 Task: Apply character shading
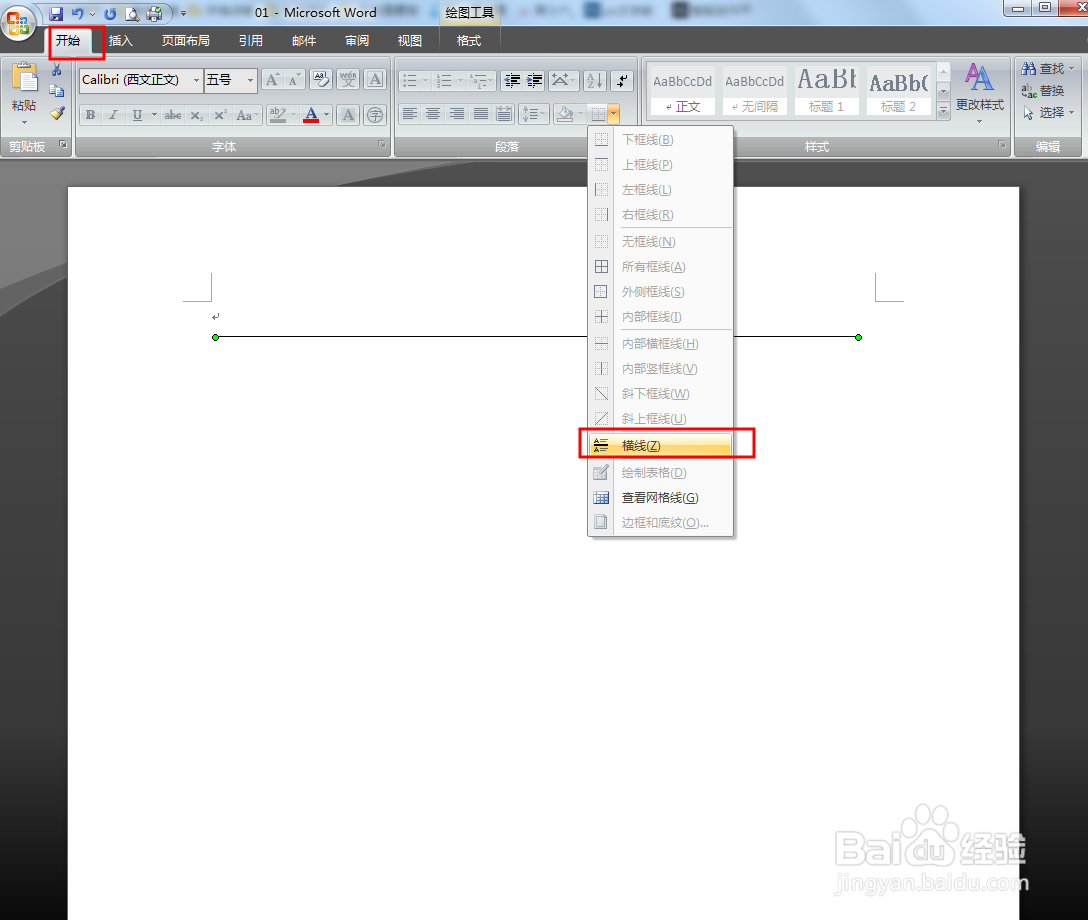click(x=348, y=114)
